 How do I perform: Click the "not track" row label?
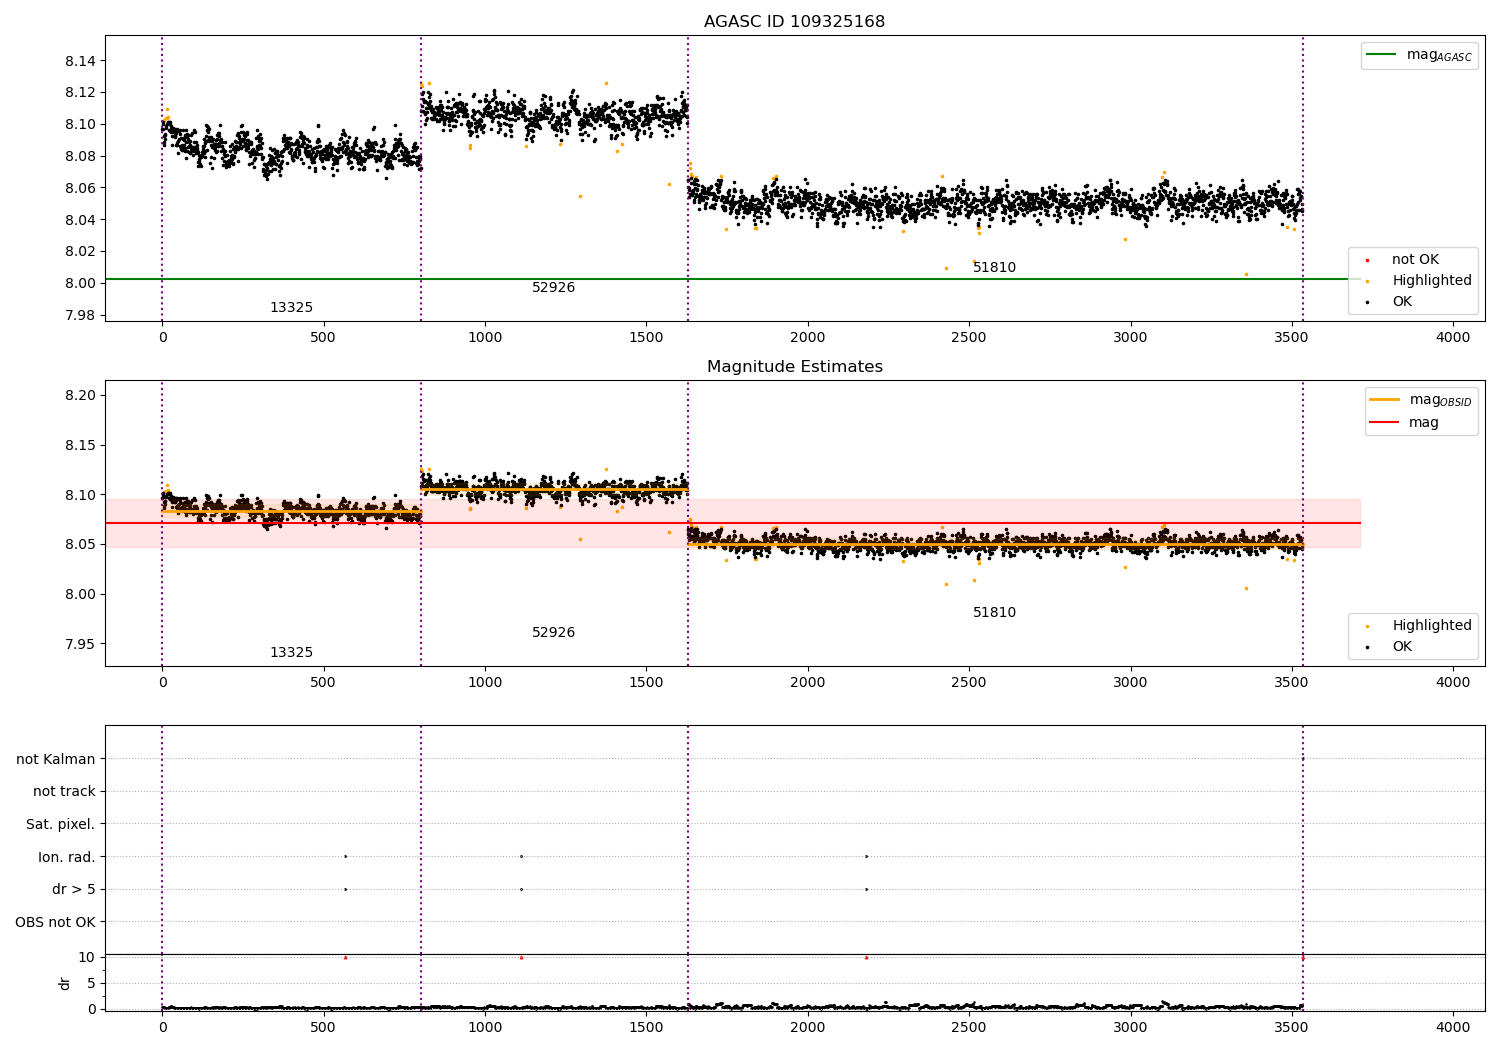coord(64,791)
